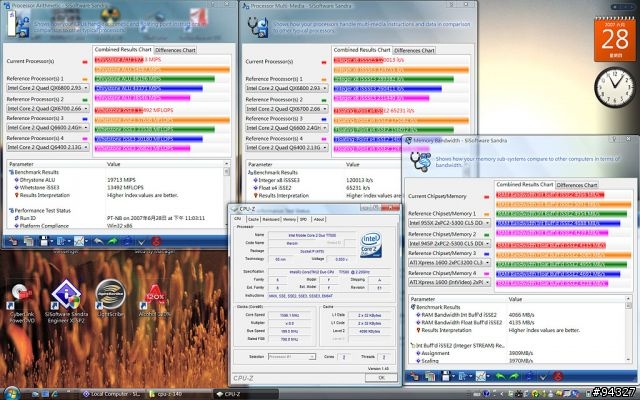This screenshot has width=640, height=400.
Task: Select RAM Bandwidth Int Buff'd iSSE2 row
Action: tap(517, 315)
